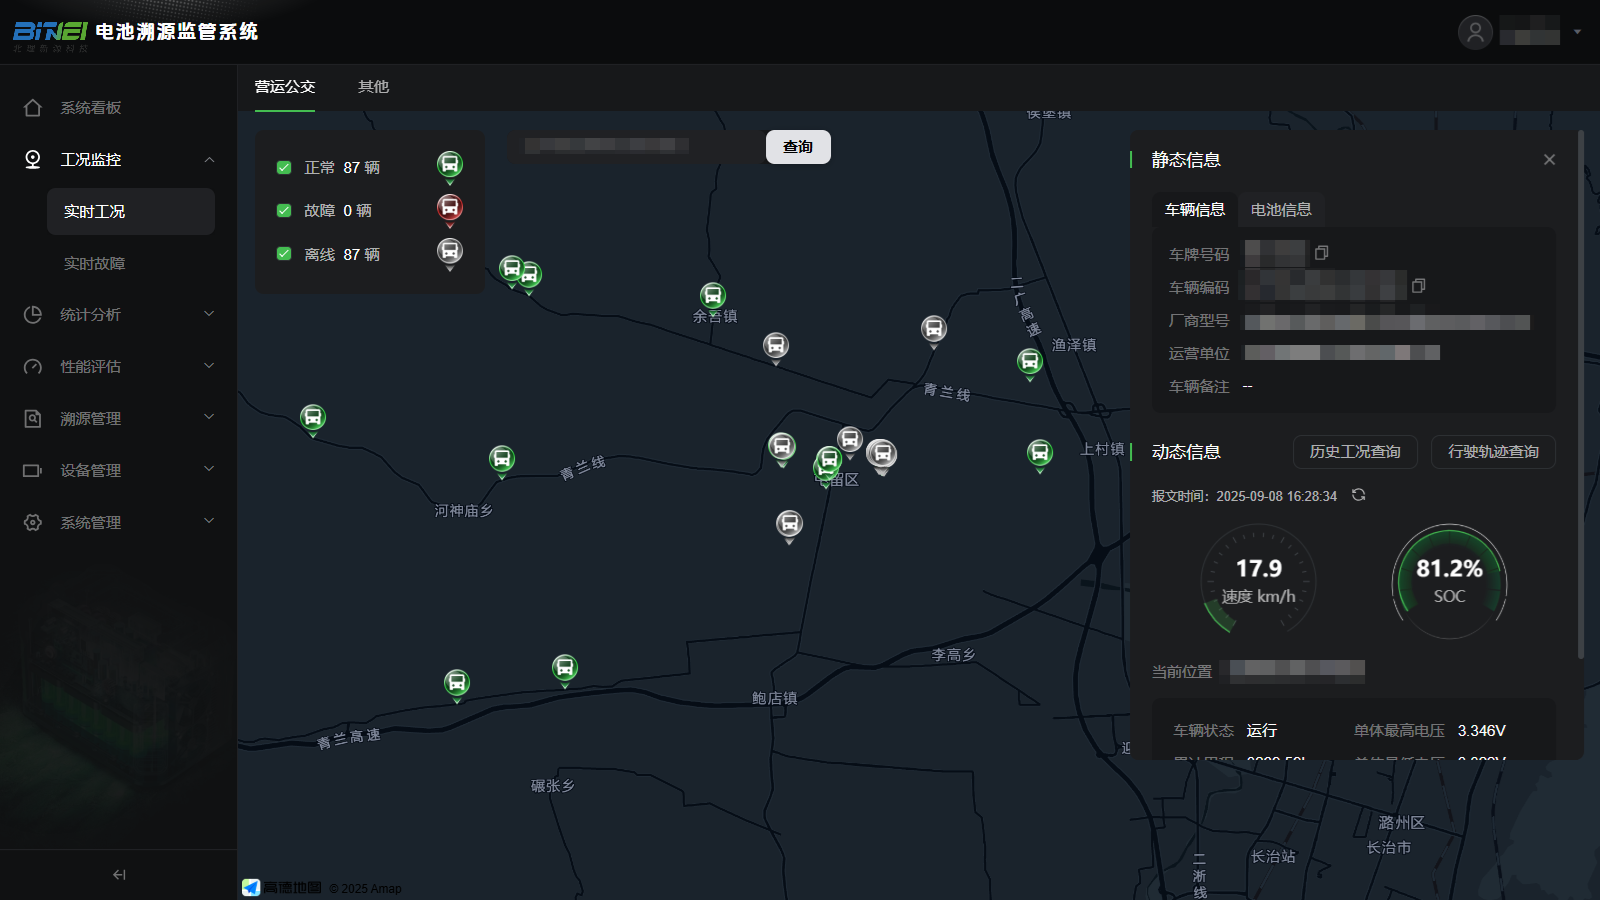Uncheck the 正常 87 辆 checkbox

pos(284,168)
